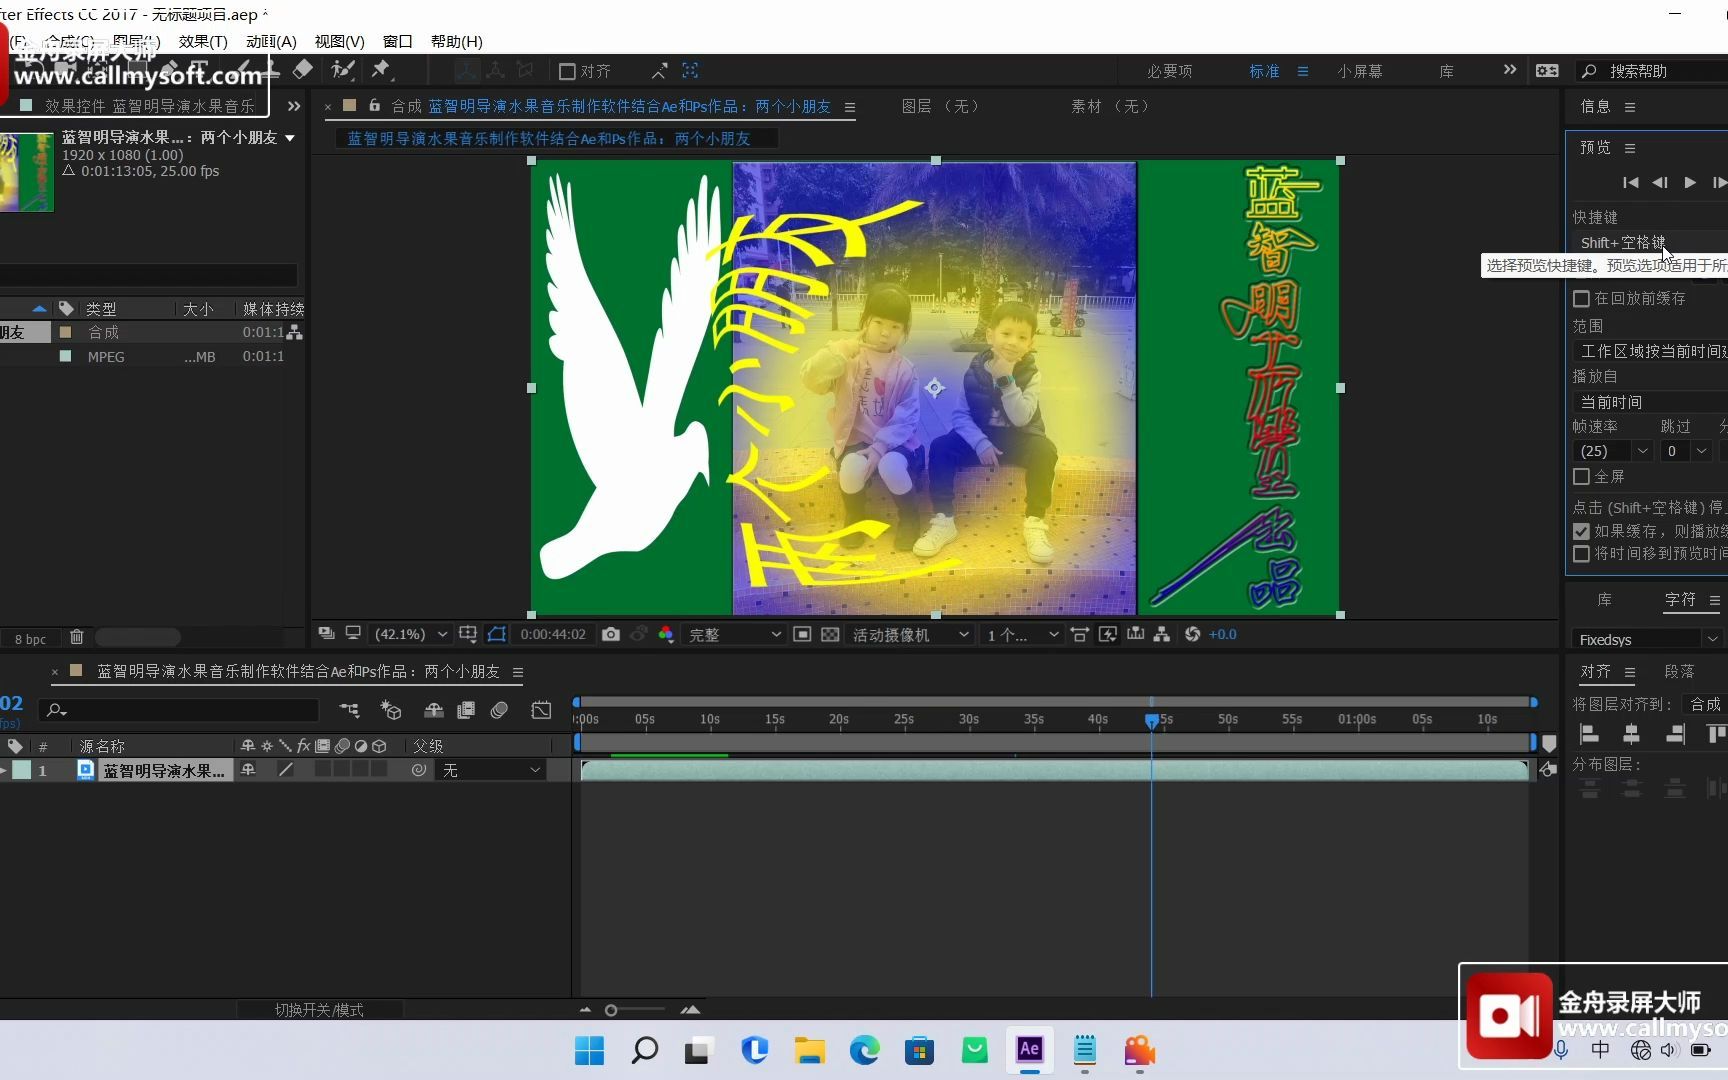Take a snapshot with camera icon

[x=611, y=634]
